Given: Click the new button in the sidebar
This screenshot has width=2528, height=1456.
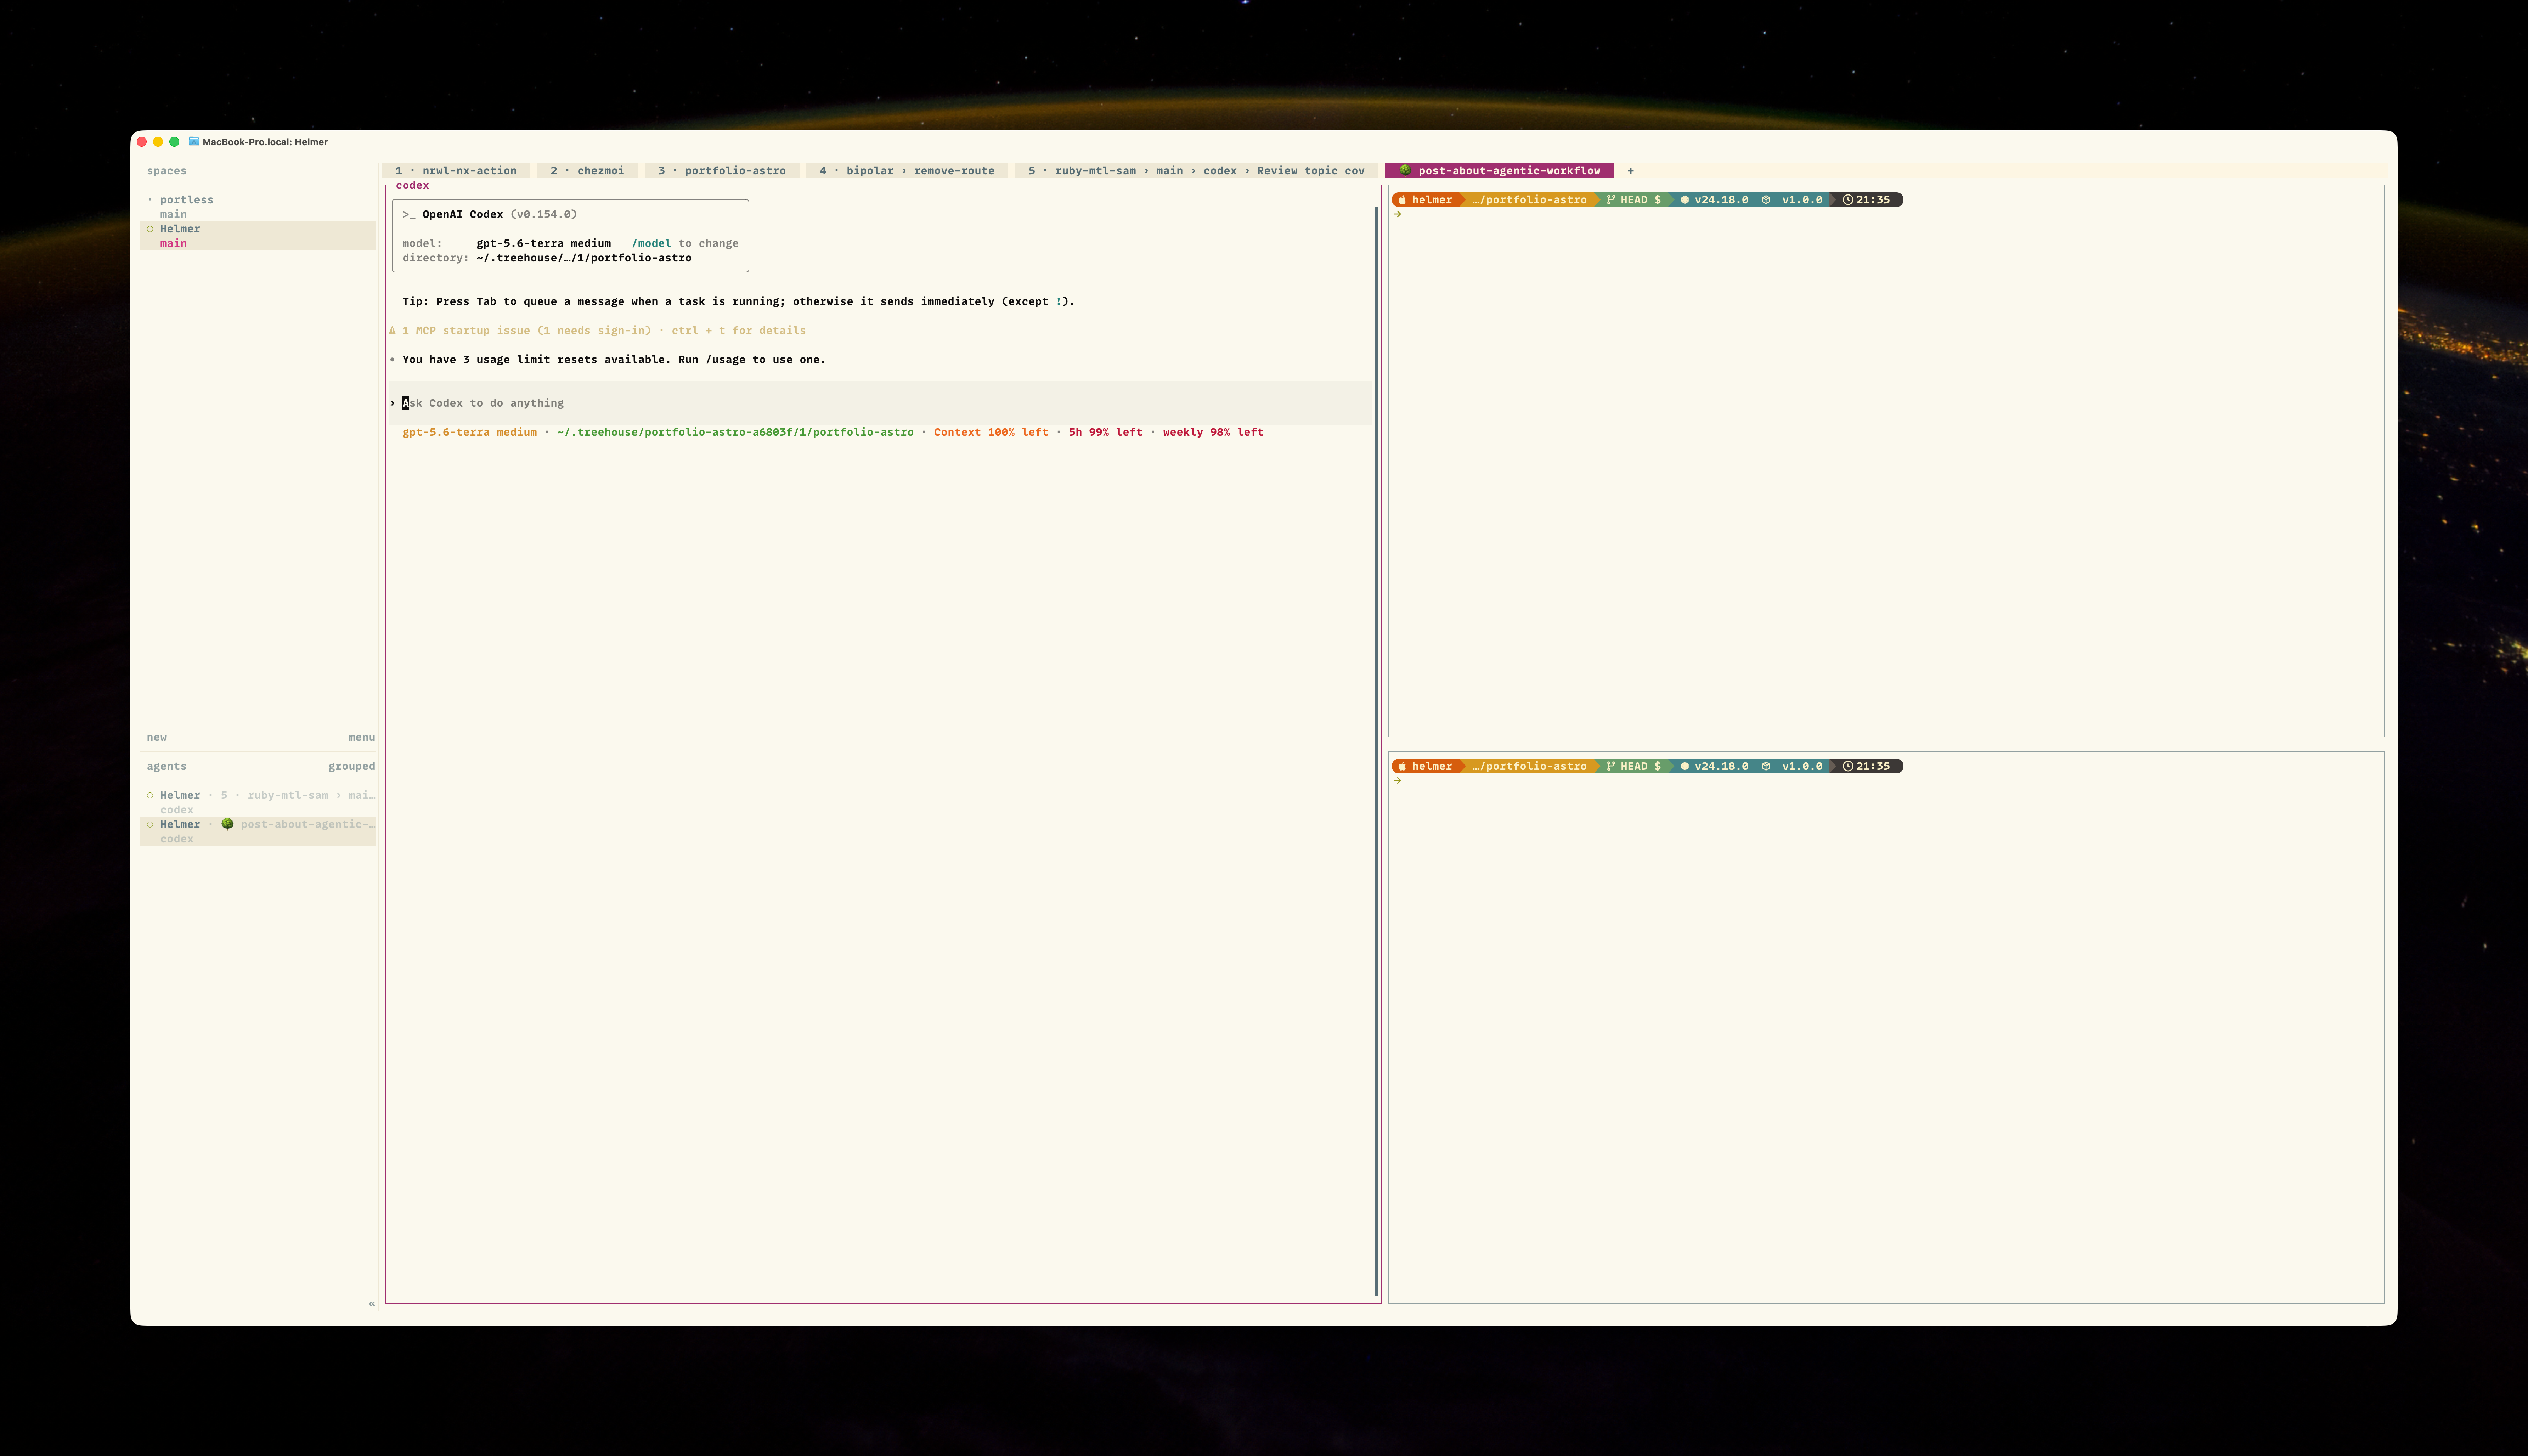Looking at the screenshot, I should [x=157, y=738].
